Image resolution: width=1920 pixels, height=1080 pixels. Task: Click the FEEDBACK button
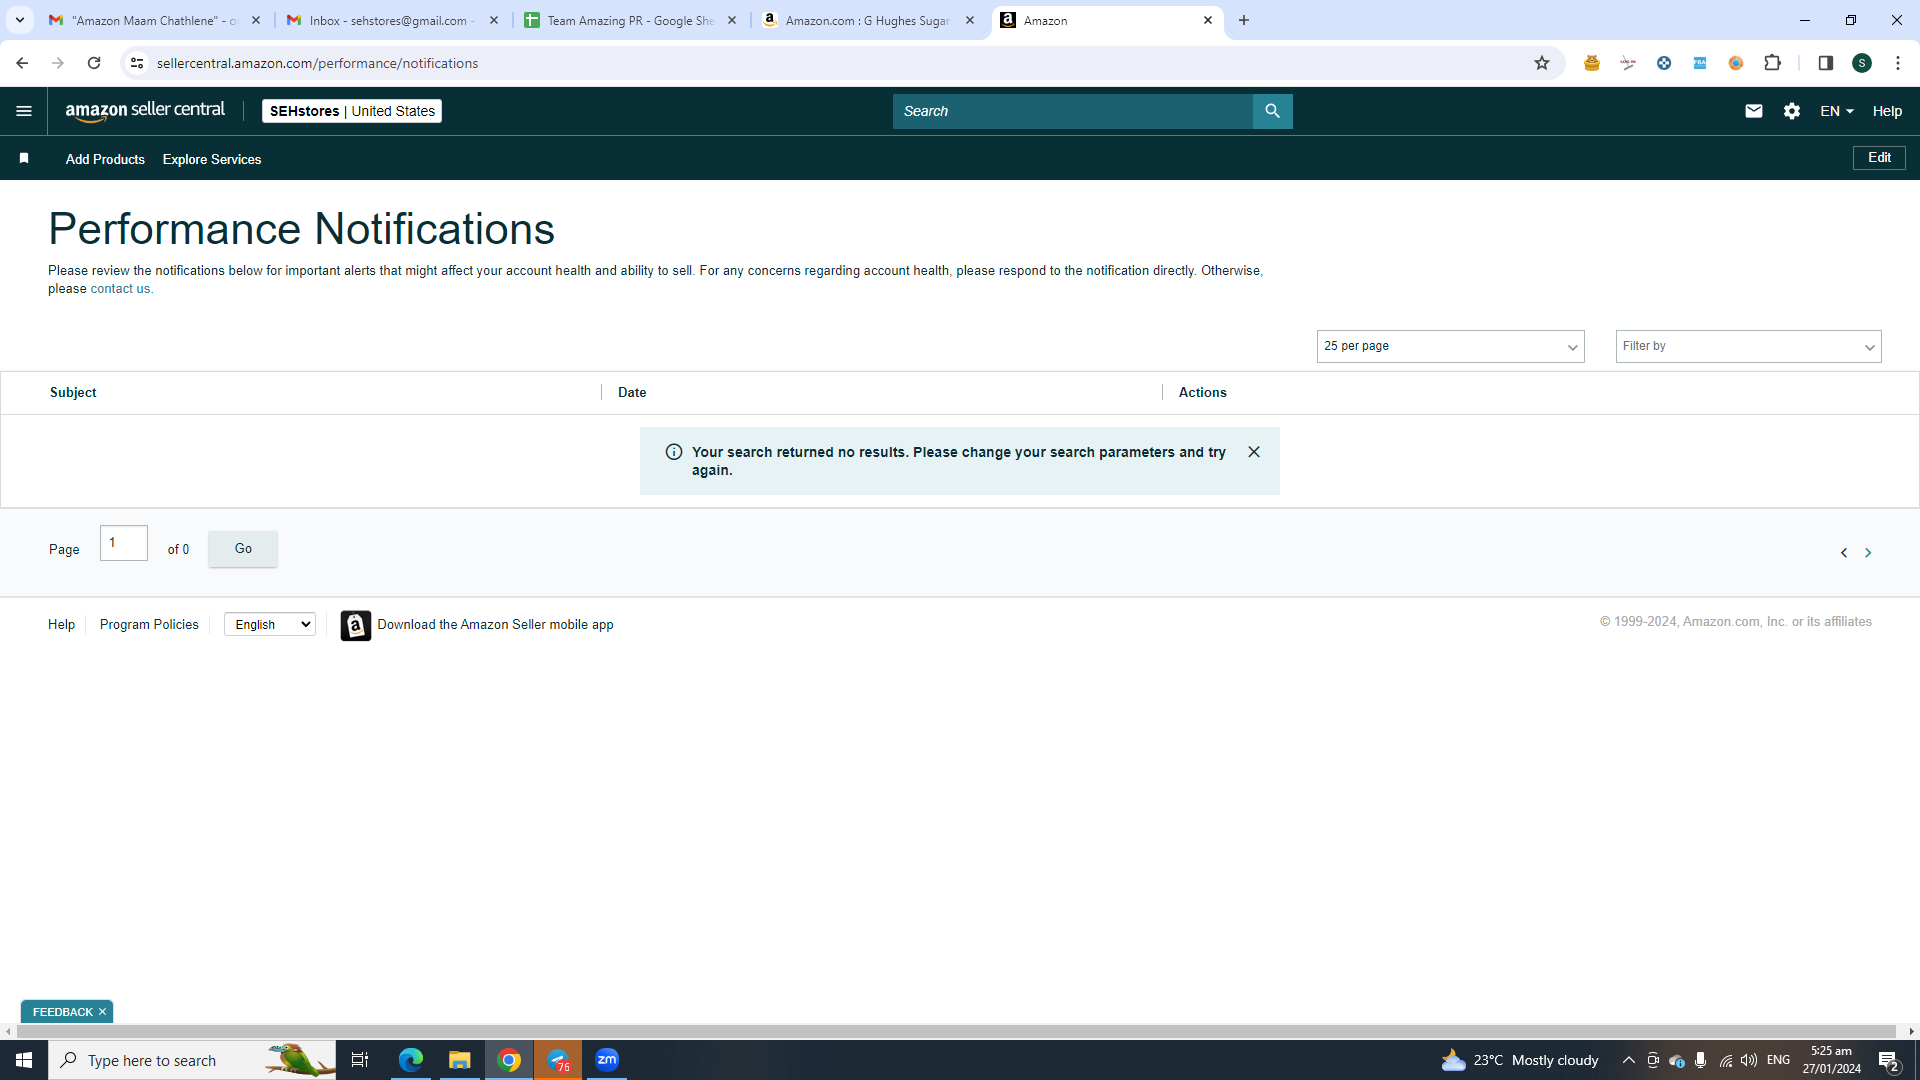[62, 1012]
